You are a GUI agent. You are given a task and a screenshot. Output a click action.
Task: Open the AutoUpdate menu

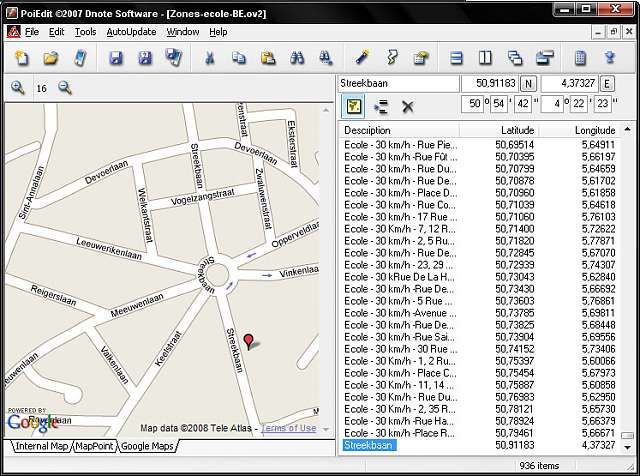click(131, 32)
